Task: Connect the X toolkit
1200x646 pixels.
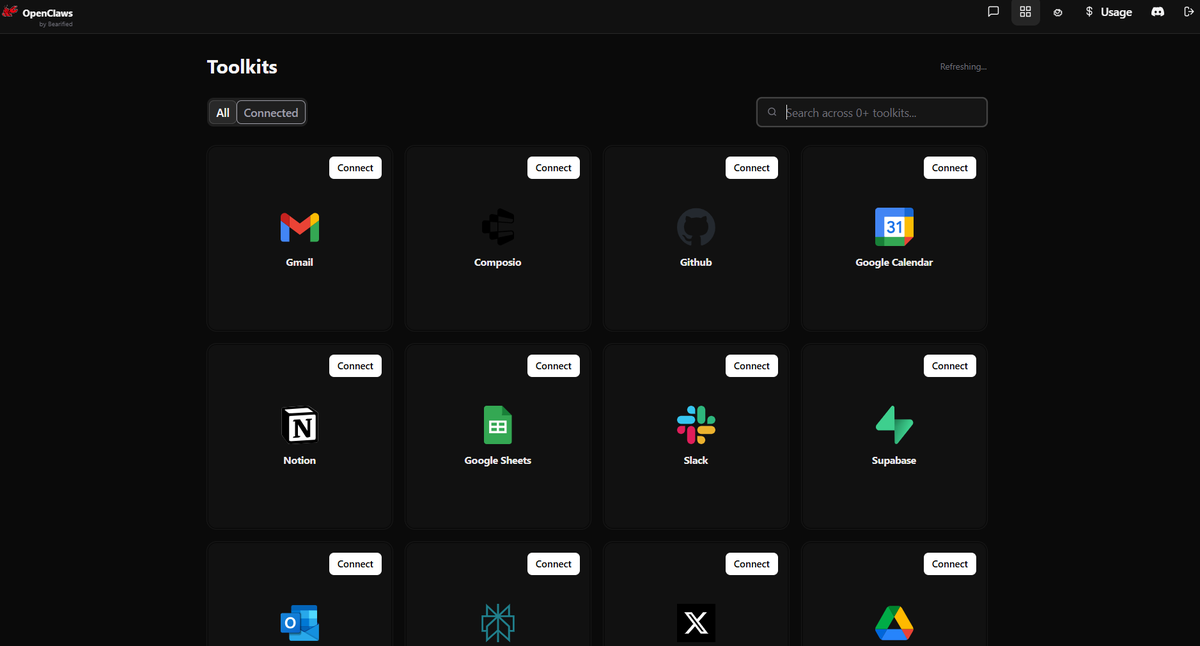Action: click(x=751, y=564)
